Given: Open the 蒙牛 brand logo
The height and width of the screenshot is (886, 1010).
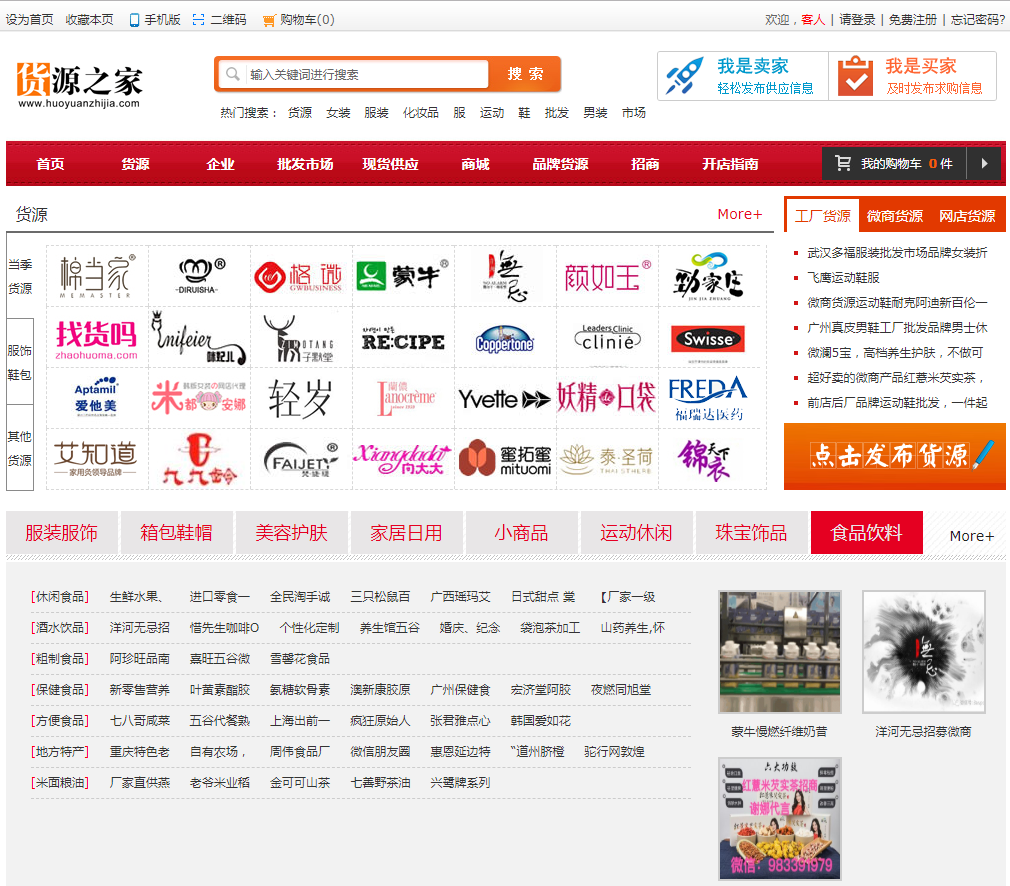Looking at the screenshot, I should (x=403, y=276).
